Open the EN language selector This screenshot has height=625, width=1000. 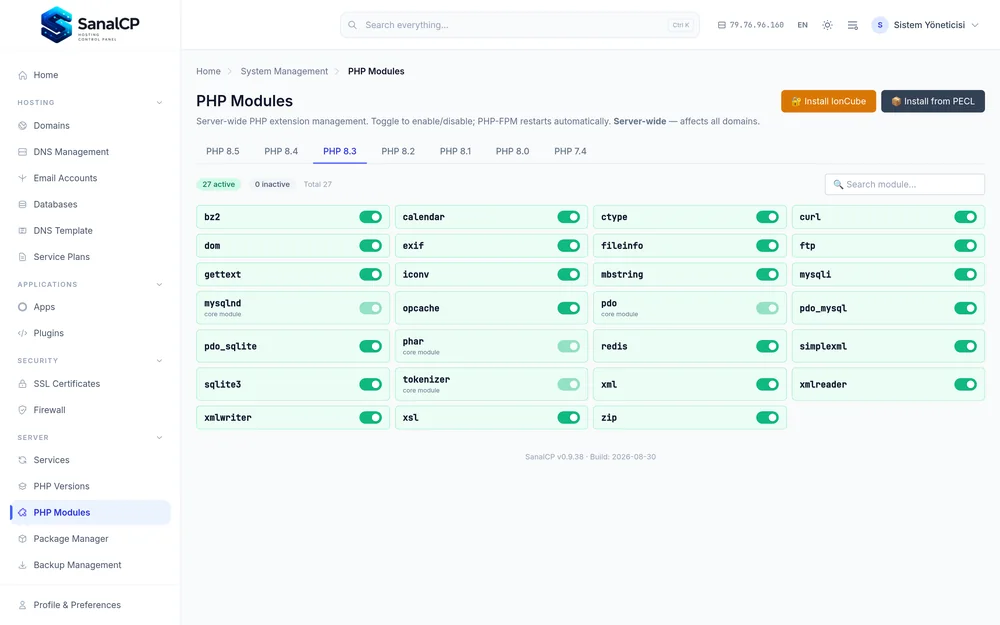(802, 25)
